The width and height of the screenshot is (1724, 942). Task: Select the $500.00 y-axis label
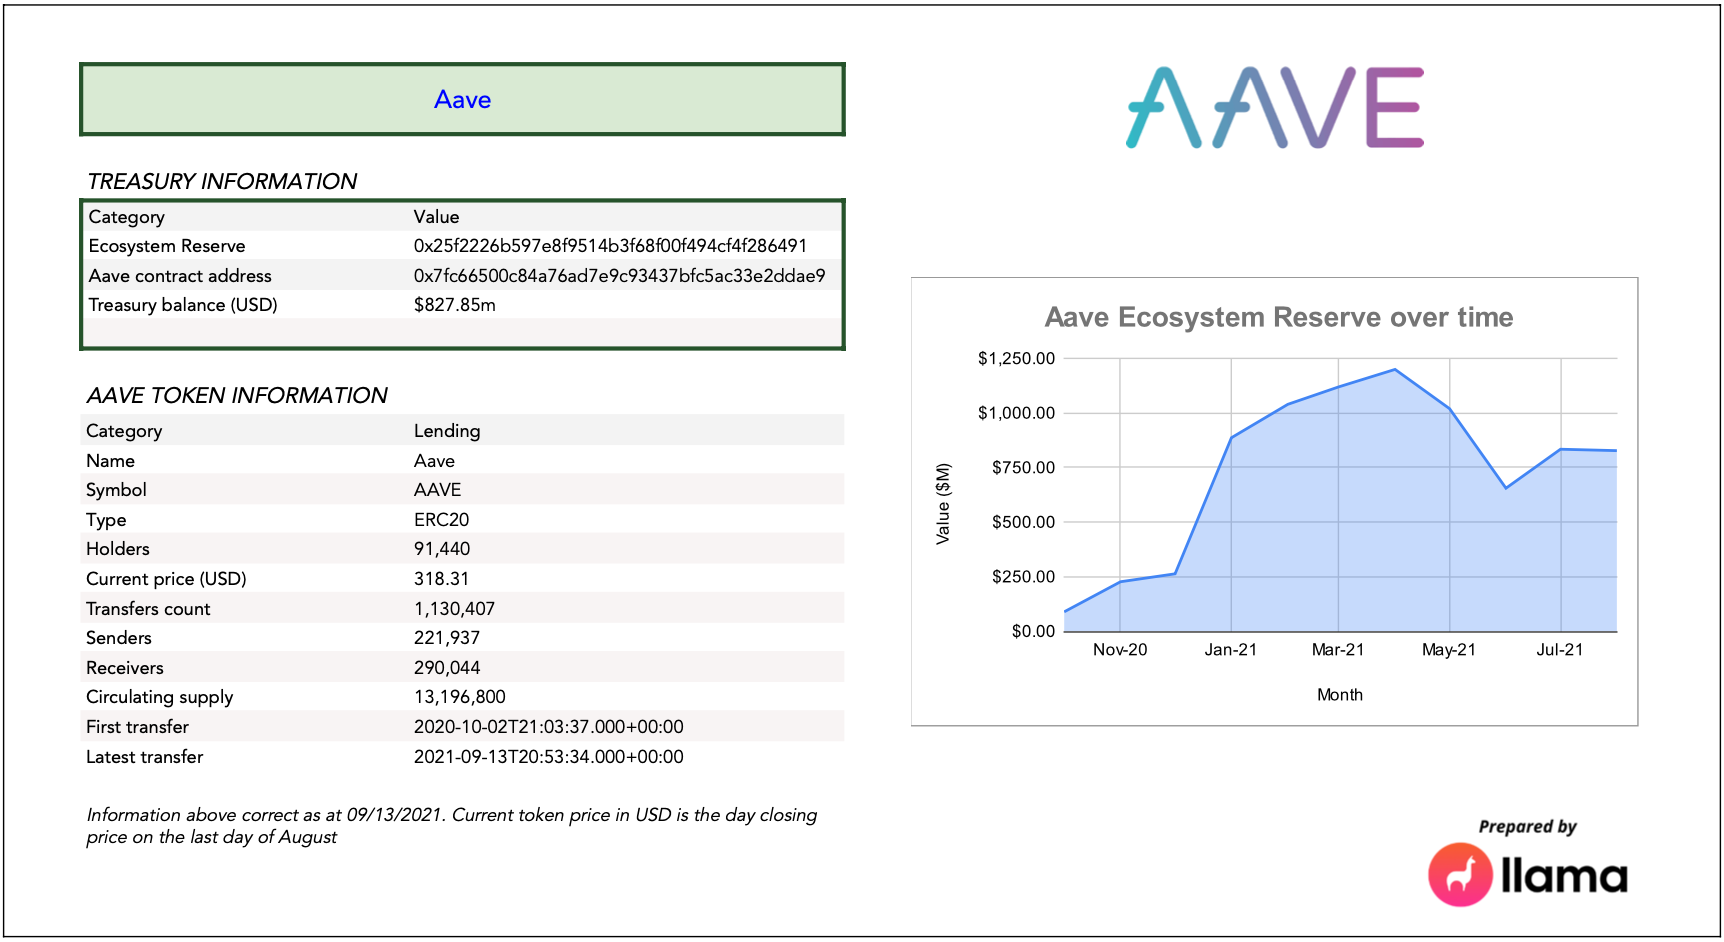[x=1023, y=522]
